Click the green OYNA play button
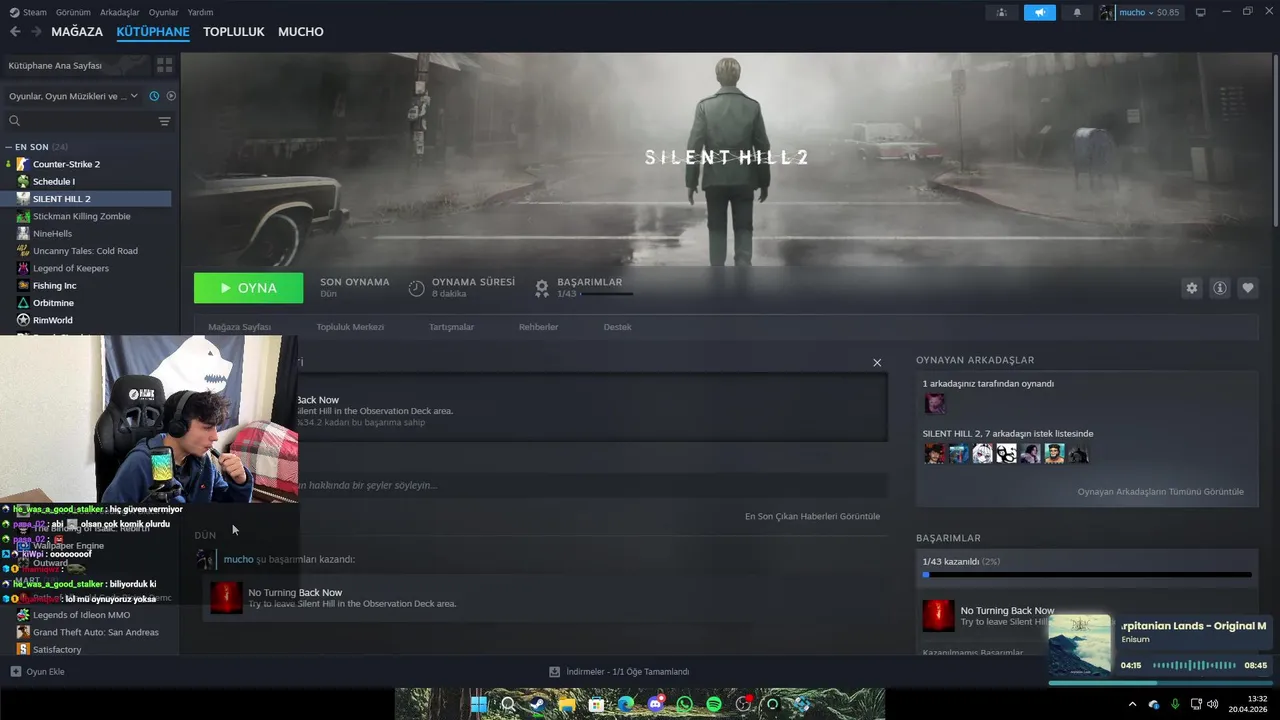 pos(248,288)
